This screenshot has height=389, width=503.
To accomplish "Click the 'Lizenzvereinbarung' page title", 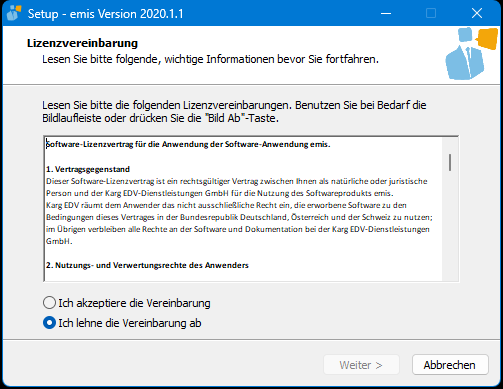I will tap(82, 43).
